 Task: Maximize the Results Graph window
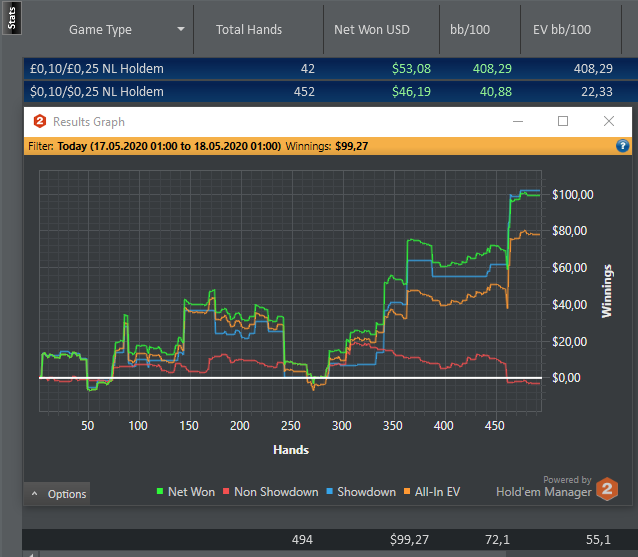point(563,121)
